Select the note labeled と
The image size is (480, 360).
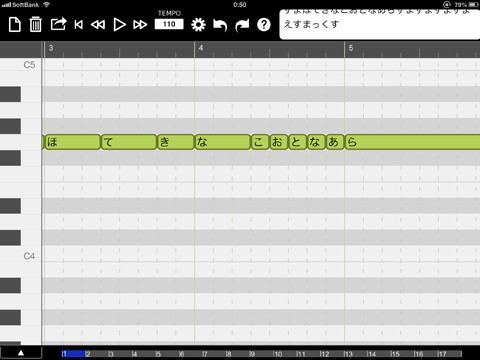[297, 142]
